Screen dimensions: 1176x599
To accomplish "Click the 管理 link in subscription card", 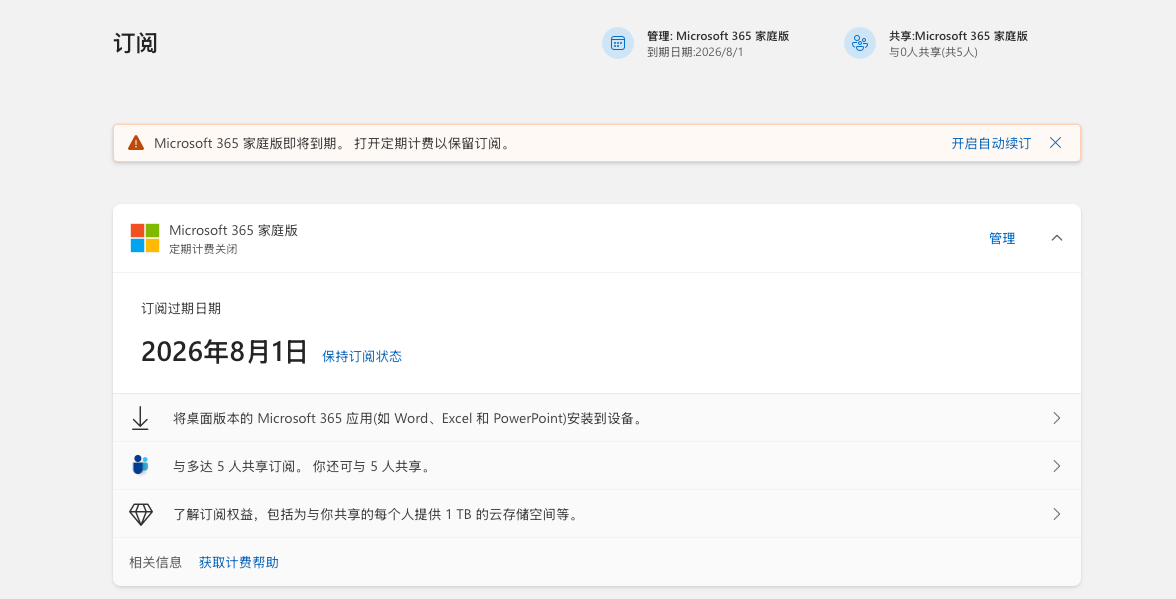I will (x=1002, y=238).
